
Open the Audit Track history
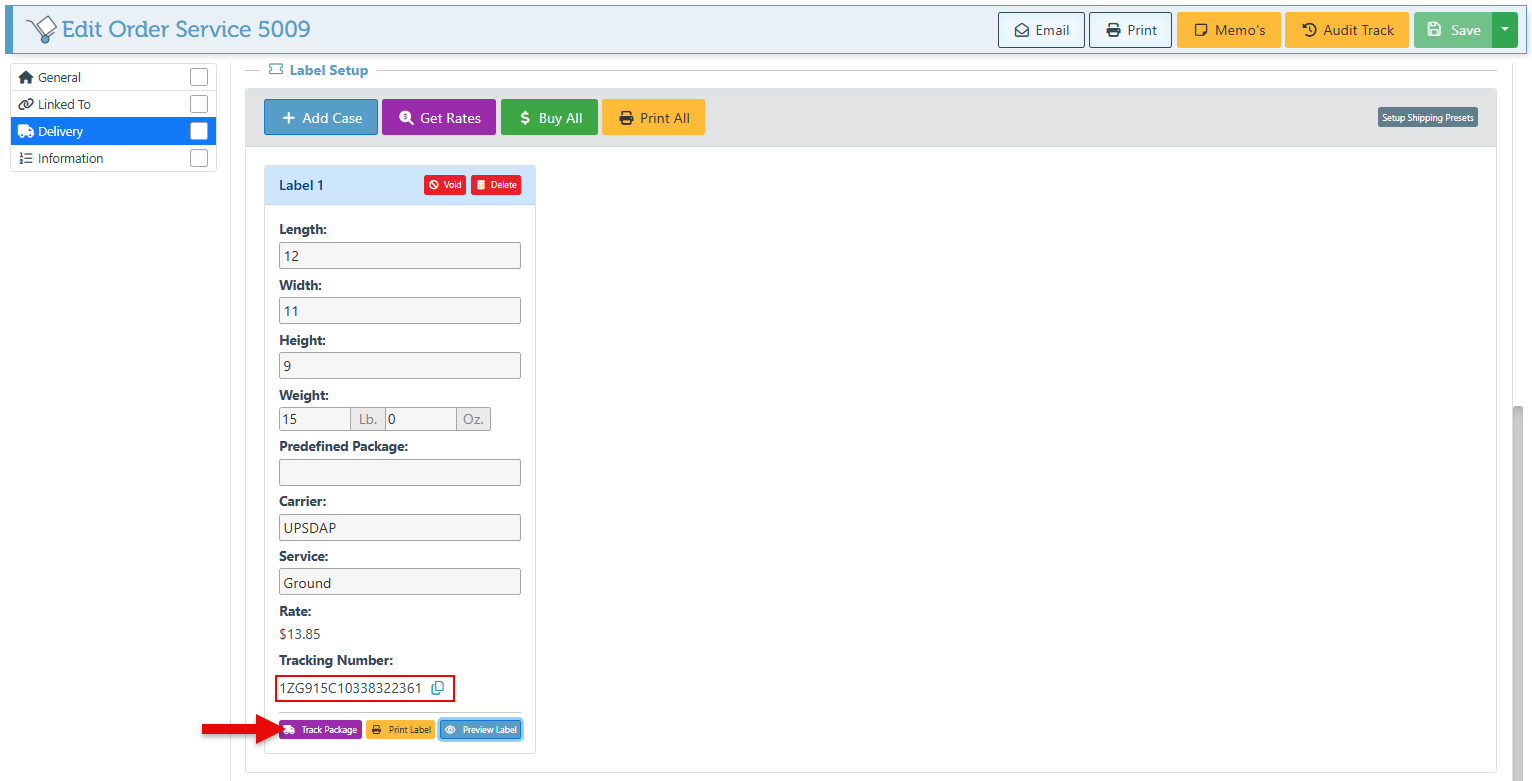pyautogui.click(x=1347, y=30)
